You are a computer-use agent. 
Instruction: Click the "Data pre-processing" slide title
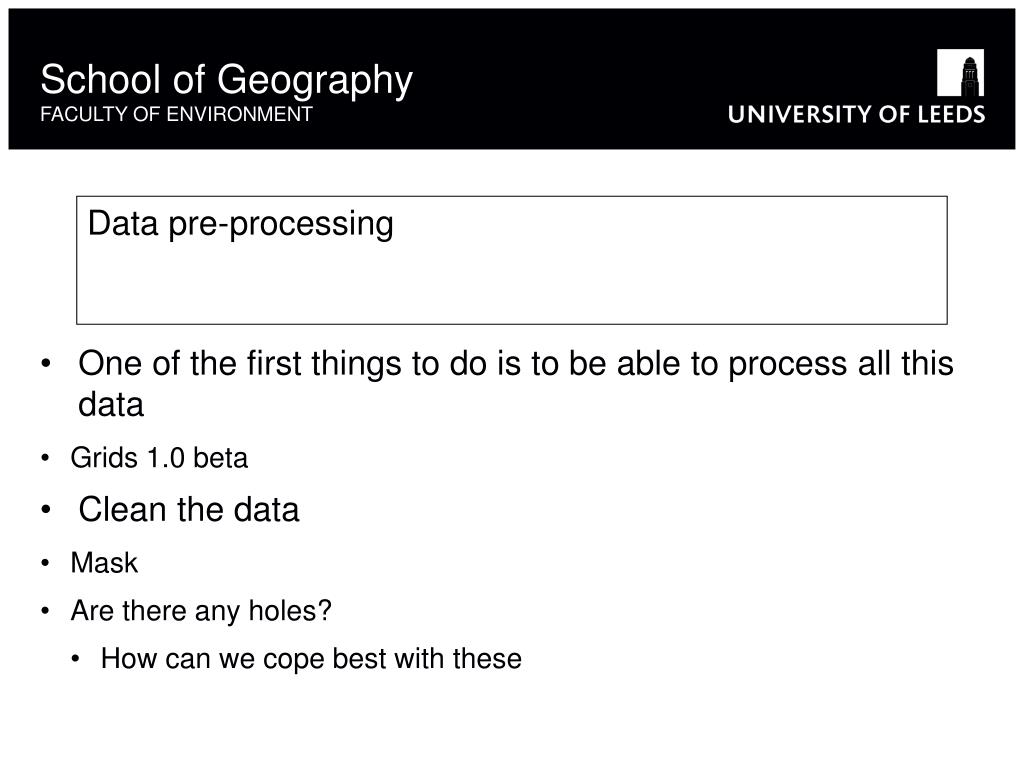click(x=241, y=224)
